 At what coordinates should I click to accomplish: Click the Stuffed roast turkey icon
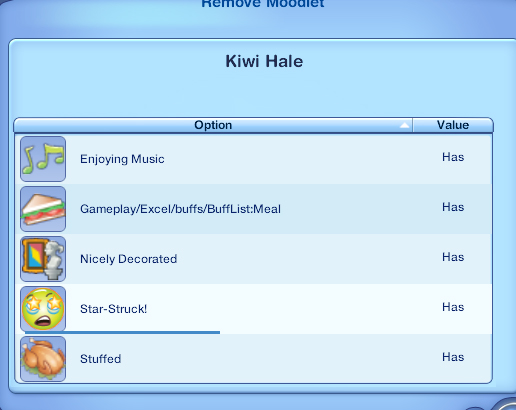coord(43,359)
